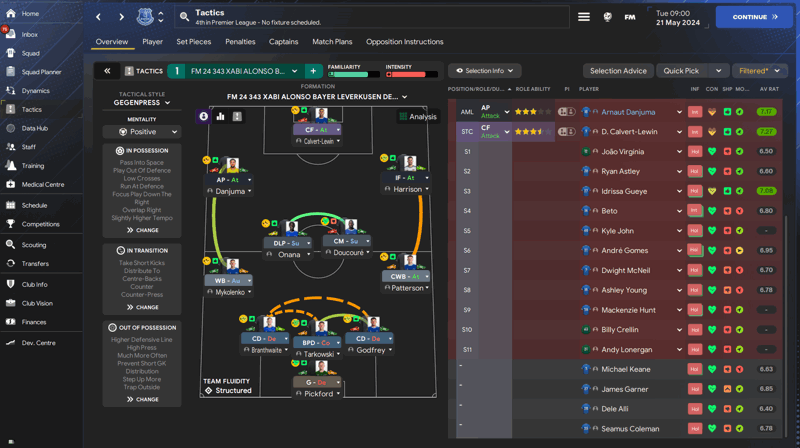Screen dimensions: 800x448
Task: Open Club Info
Action: click(34, 285)
